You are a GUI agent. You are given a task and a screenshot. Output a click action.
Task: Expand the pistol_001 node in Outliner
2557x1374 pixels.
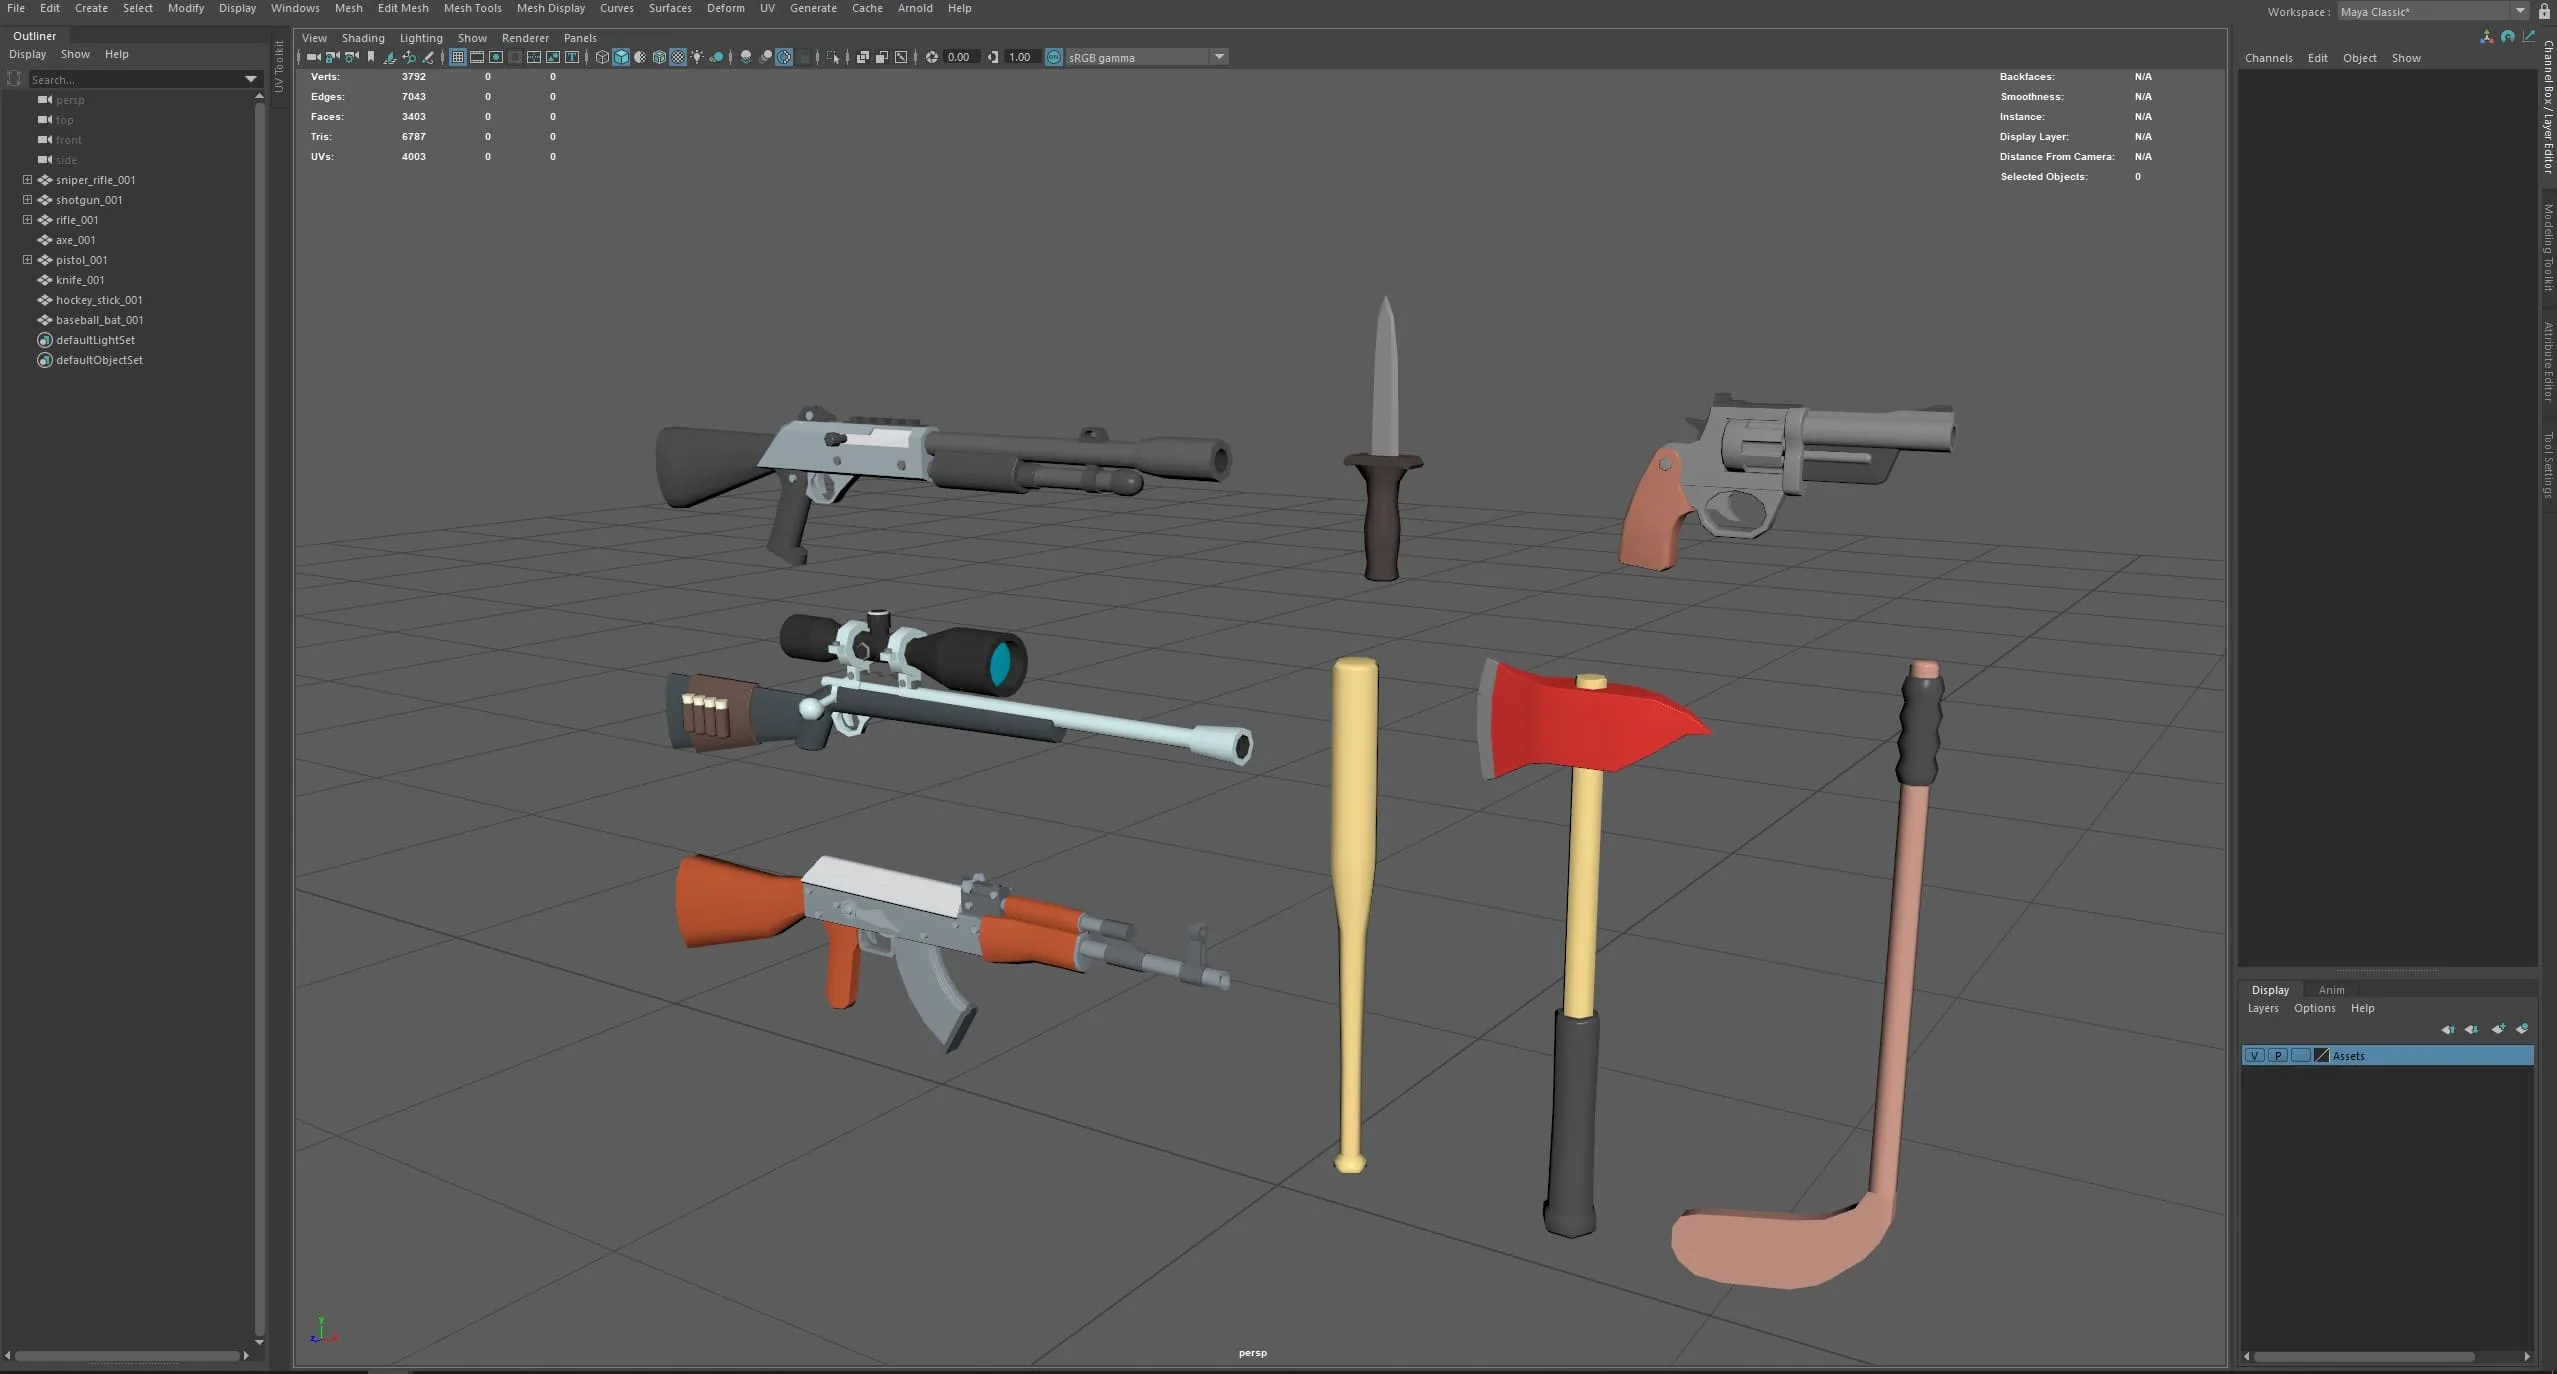(x=28, y=260)
